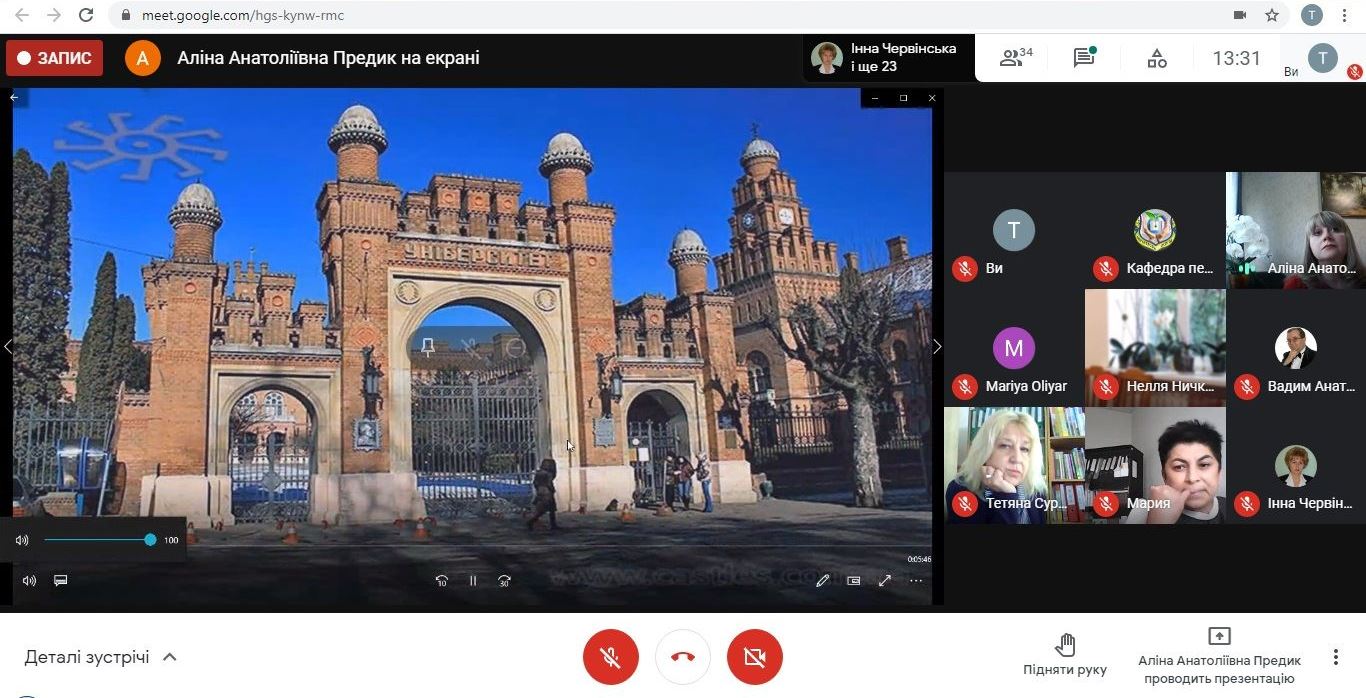Image resolution: width=1366 pixels, height=698 pixels.
Task: Leave the call with the hang-up button
Action: (683, 657)
